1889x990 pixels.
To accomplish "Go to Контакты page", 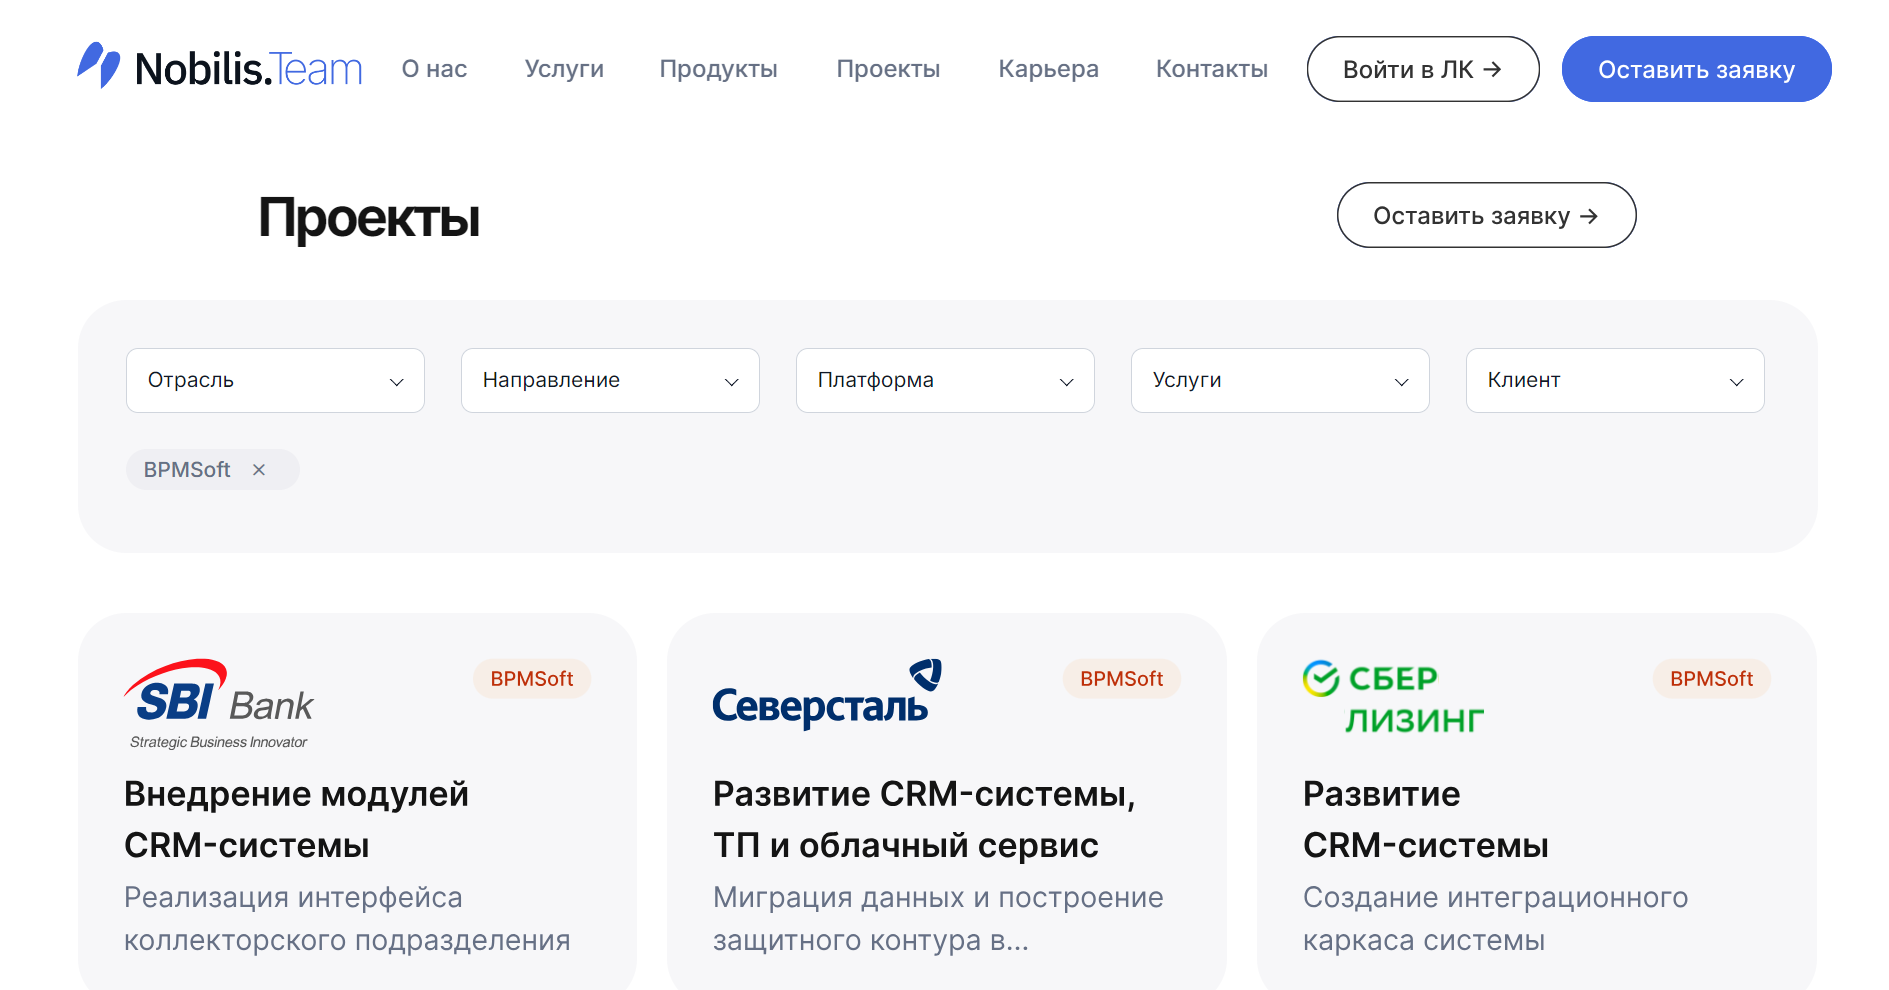I will 1211,69.
